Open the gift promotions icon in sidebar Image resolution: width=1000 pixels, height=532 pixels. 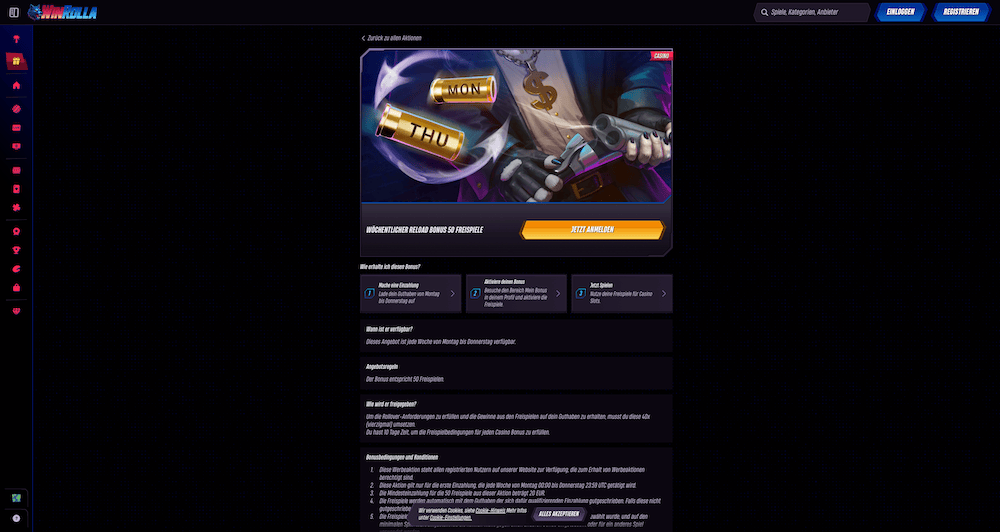click(x=17, y=61)
